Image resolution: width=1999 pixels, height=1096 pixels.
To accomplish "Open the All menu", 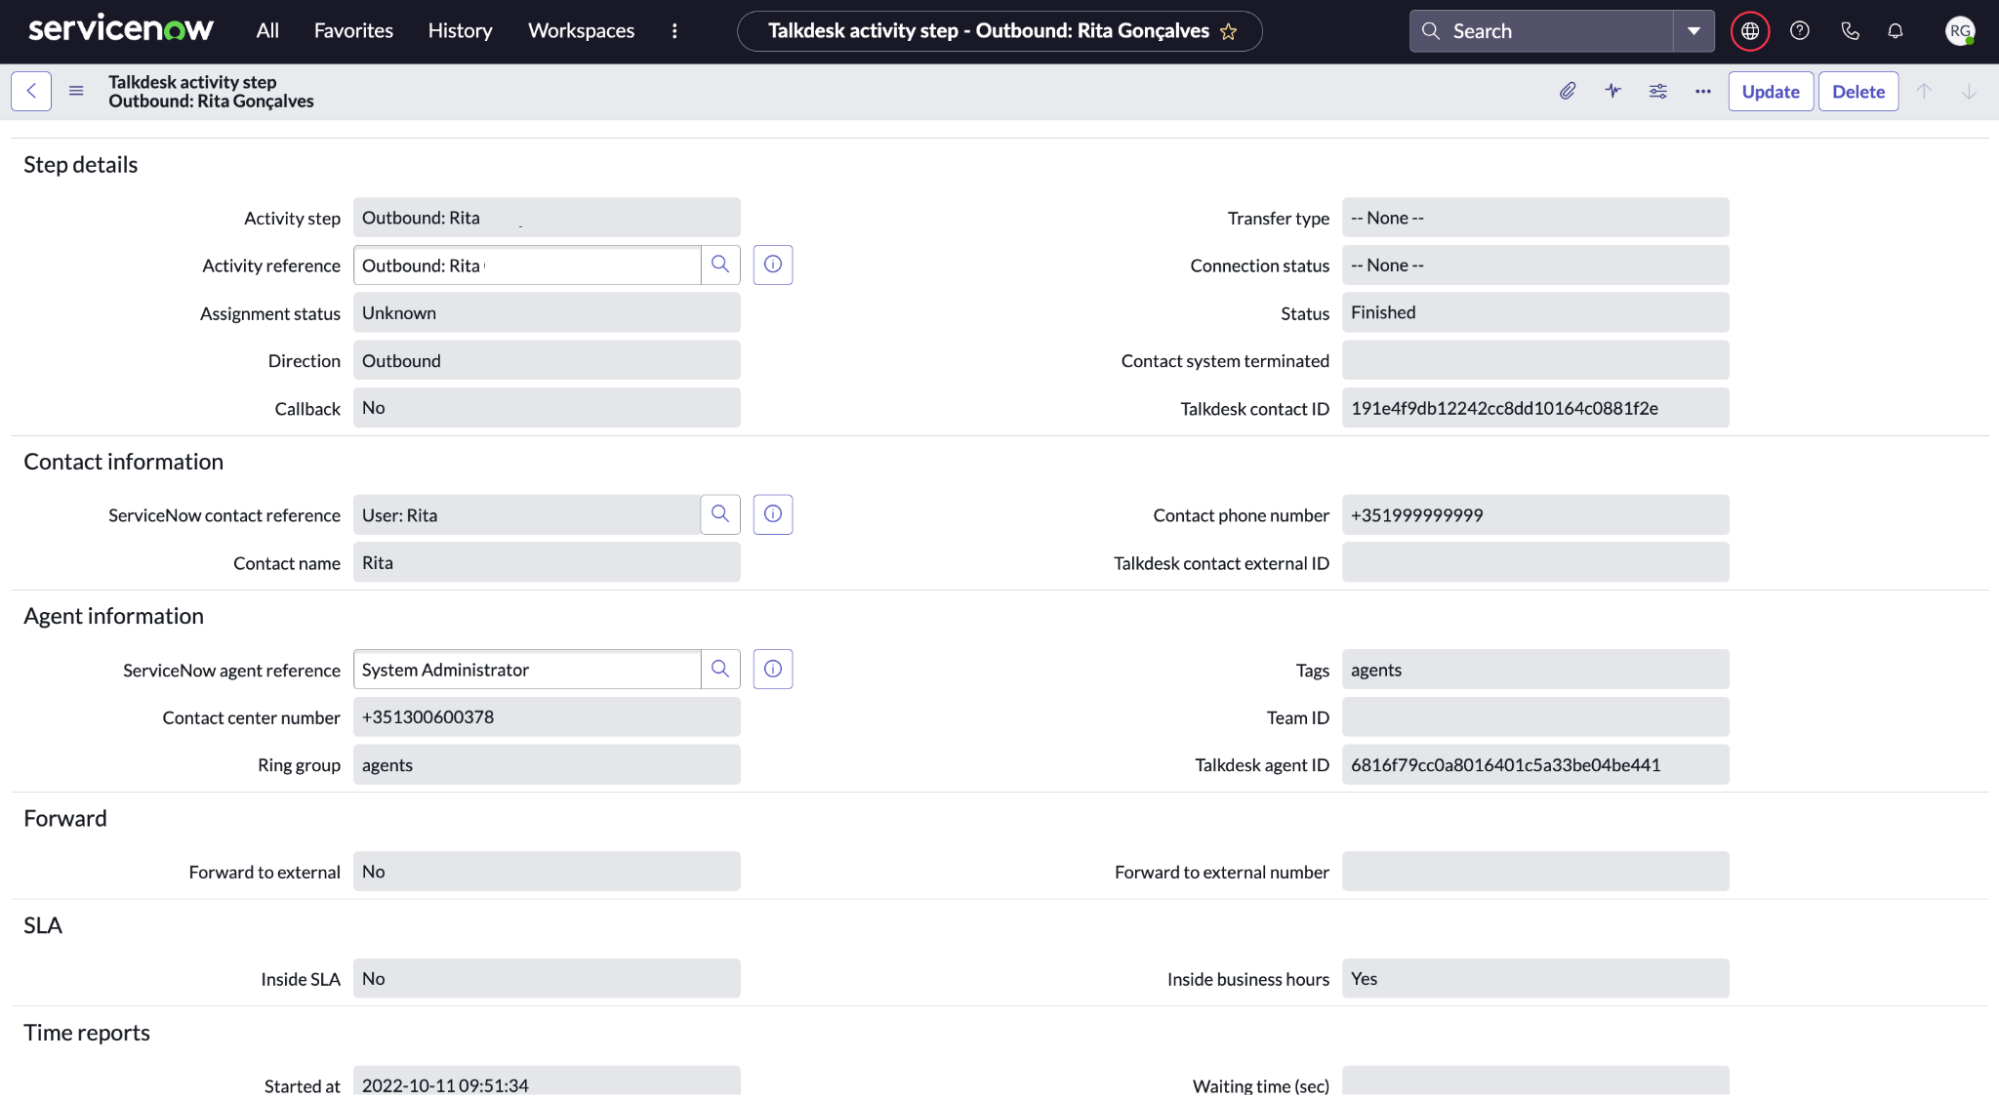I will (x=267, y=31).
